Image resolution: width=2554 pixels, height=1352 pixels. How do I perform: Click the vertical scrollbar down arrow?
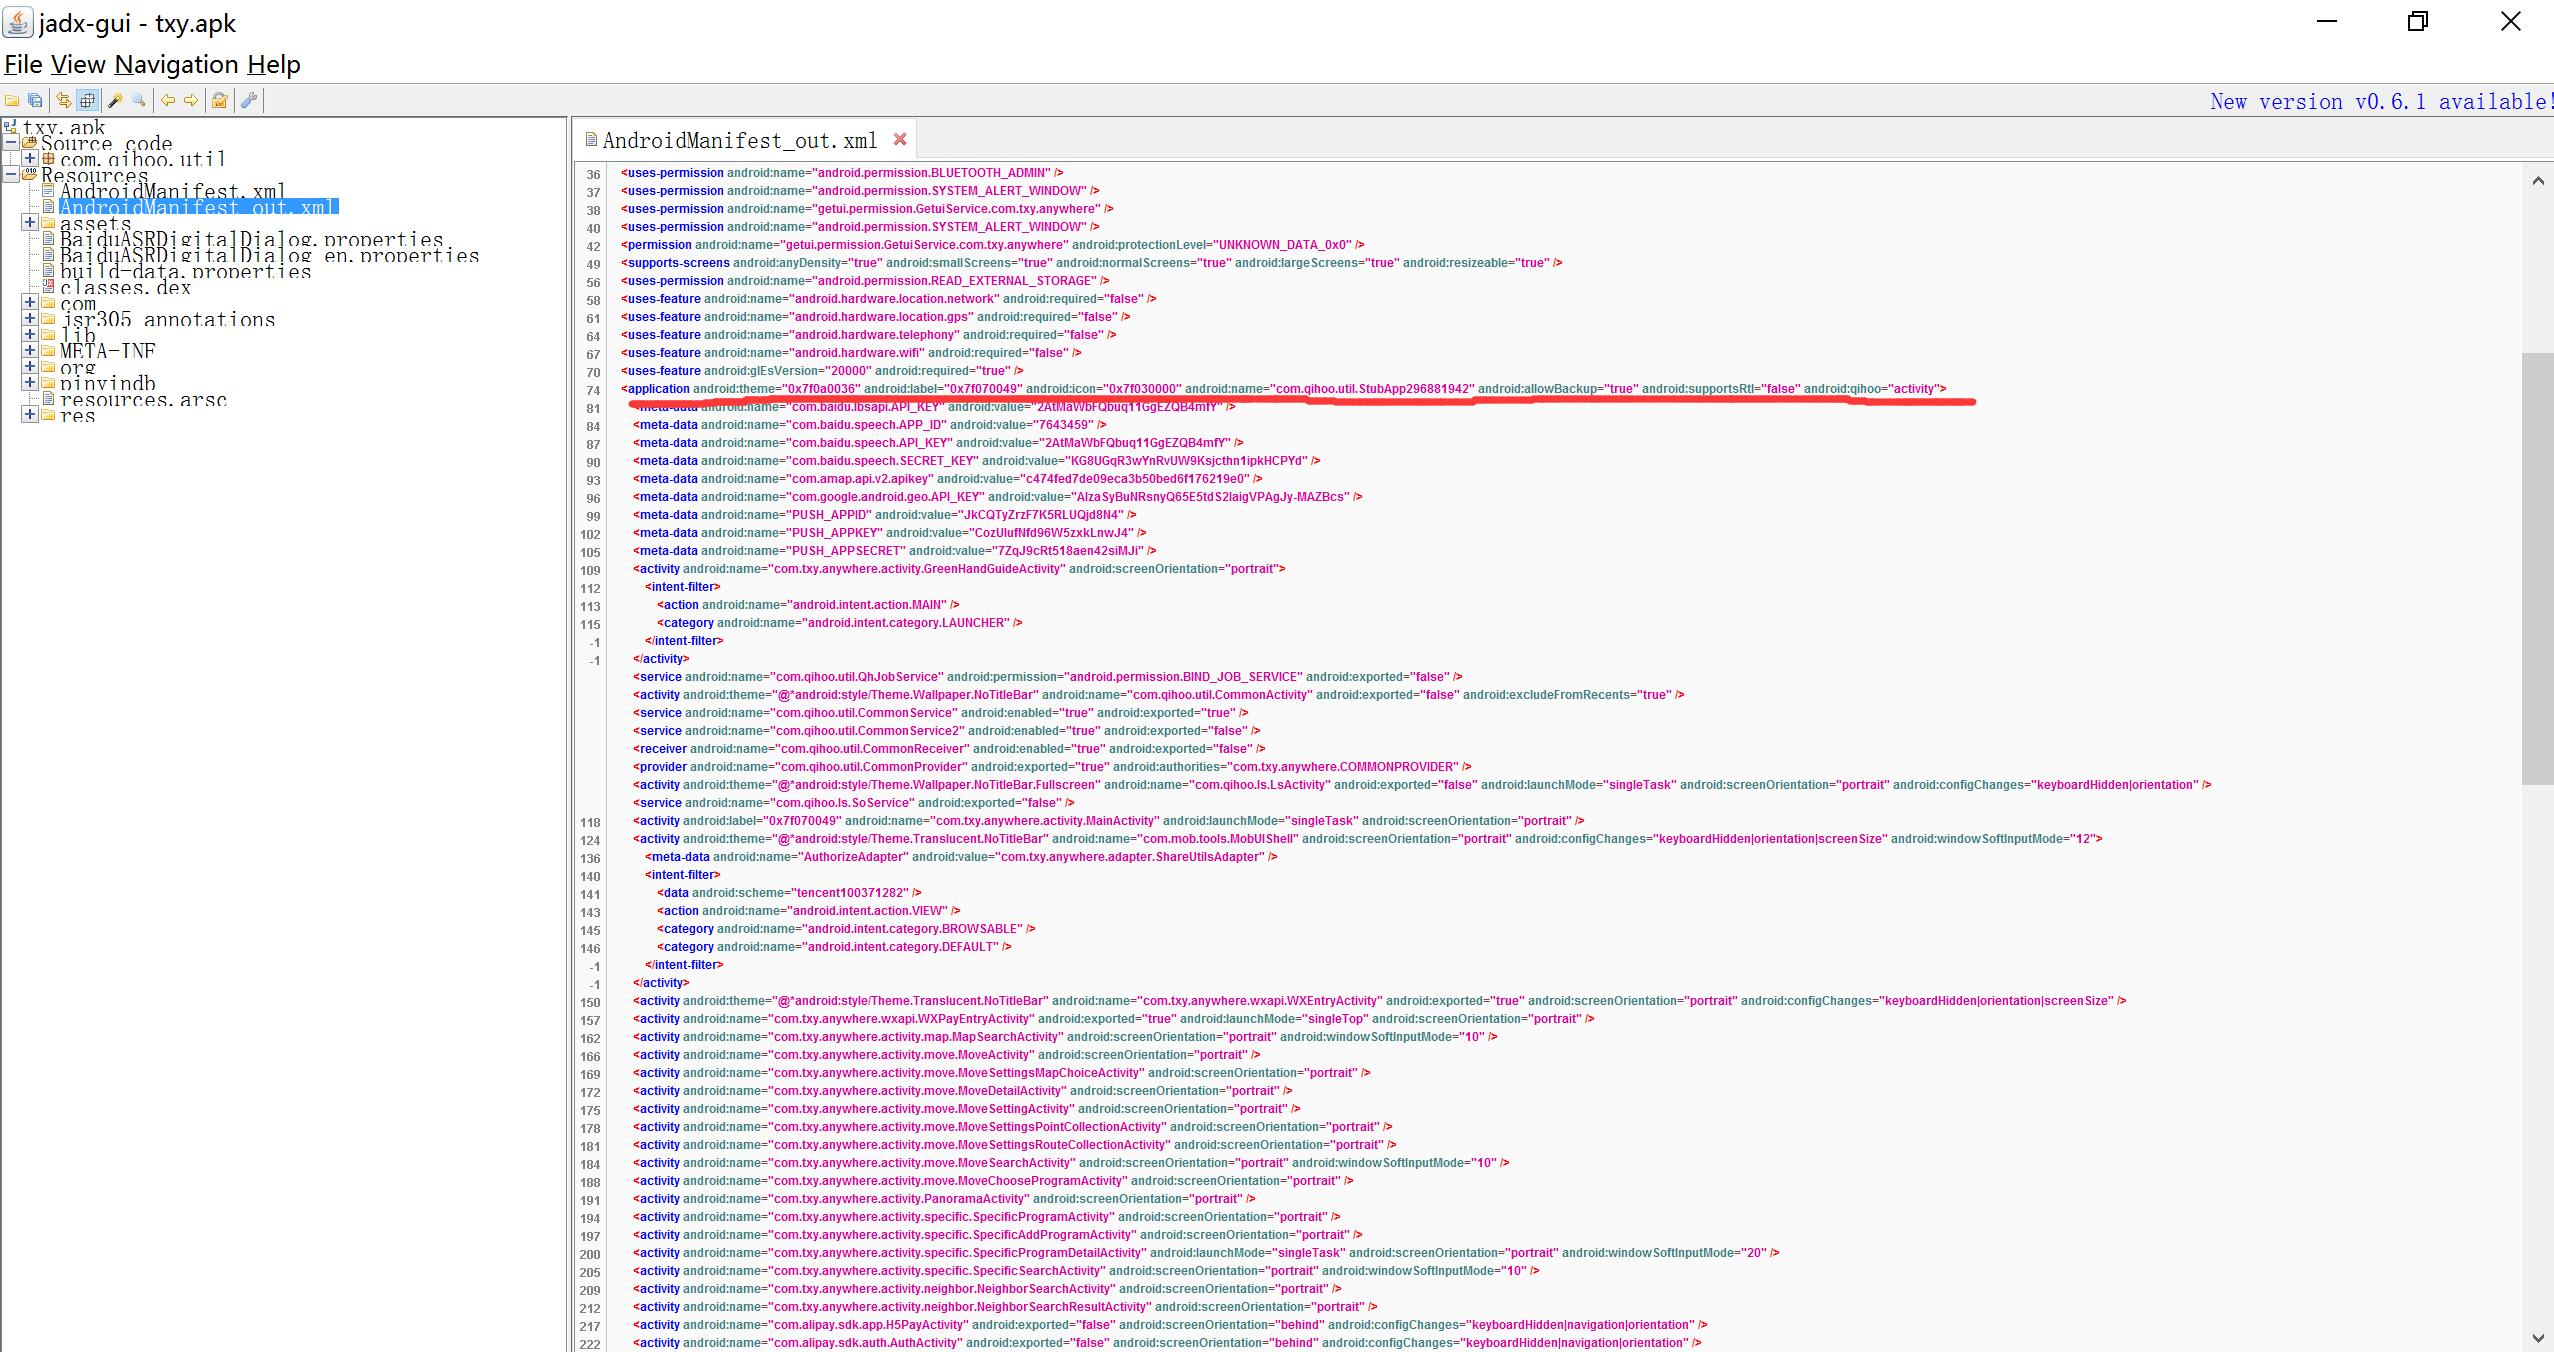2537,1337
